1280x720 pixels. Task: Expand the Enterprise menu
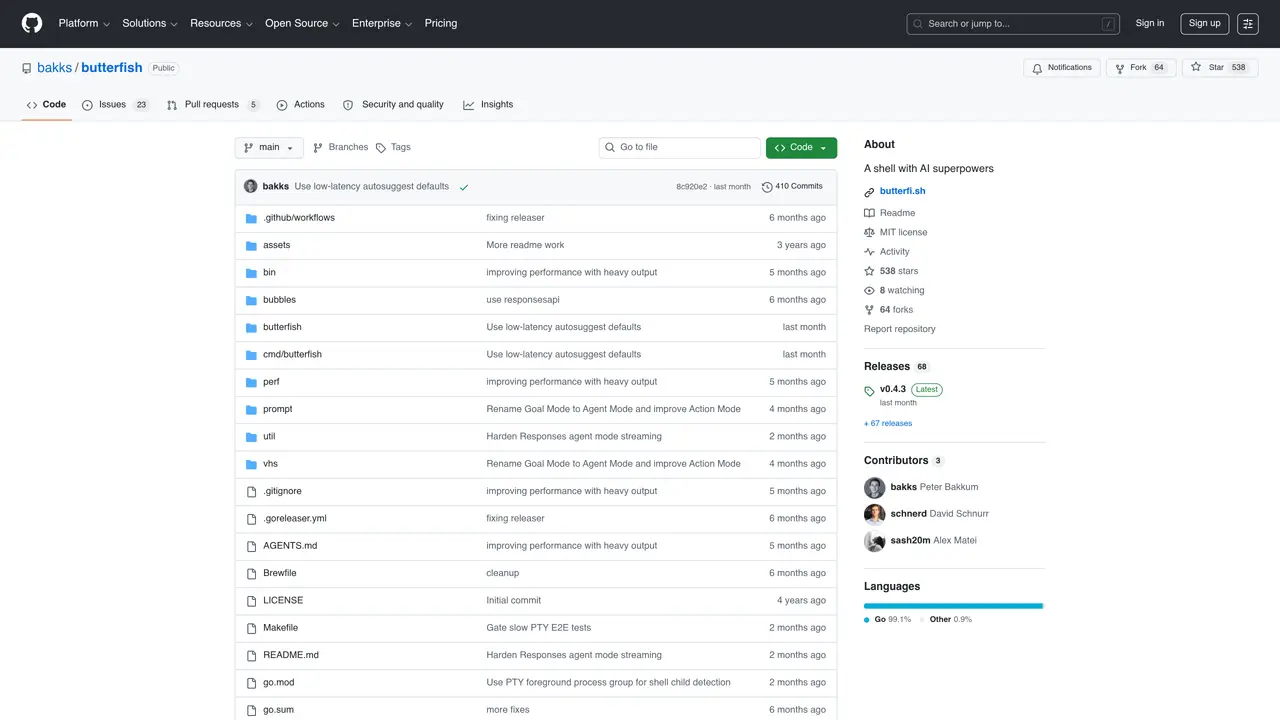[382, 23]
